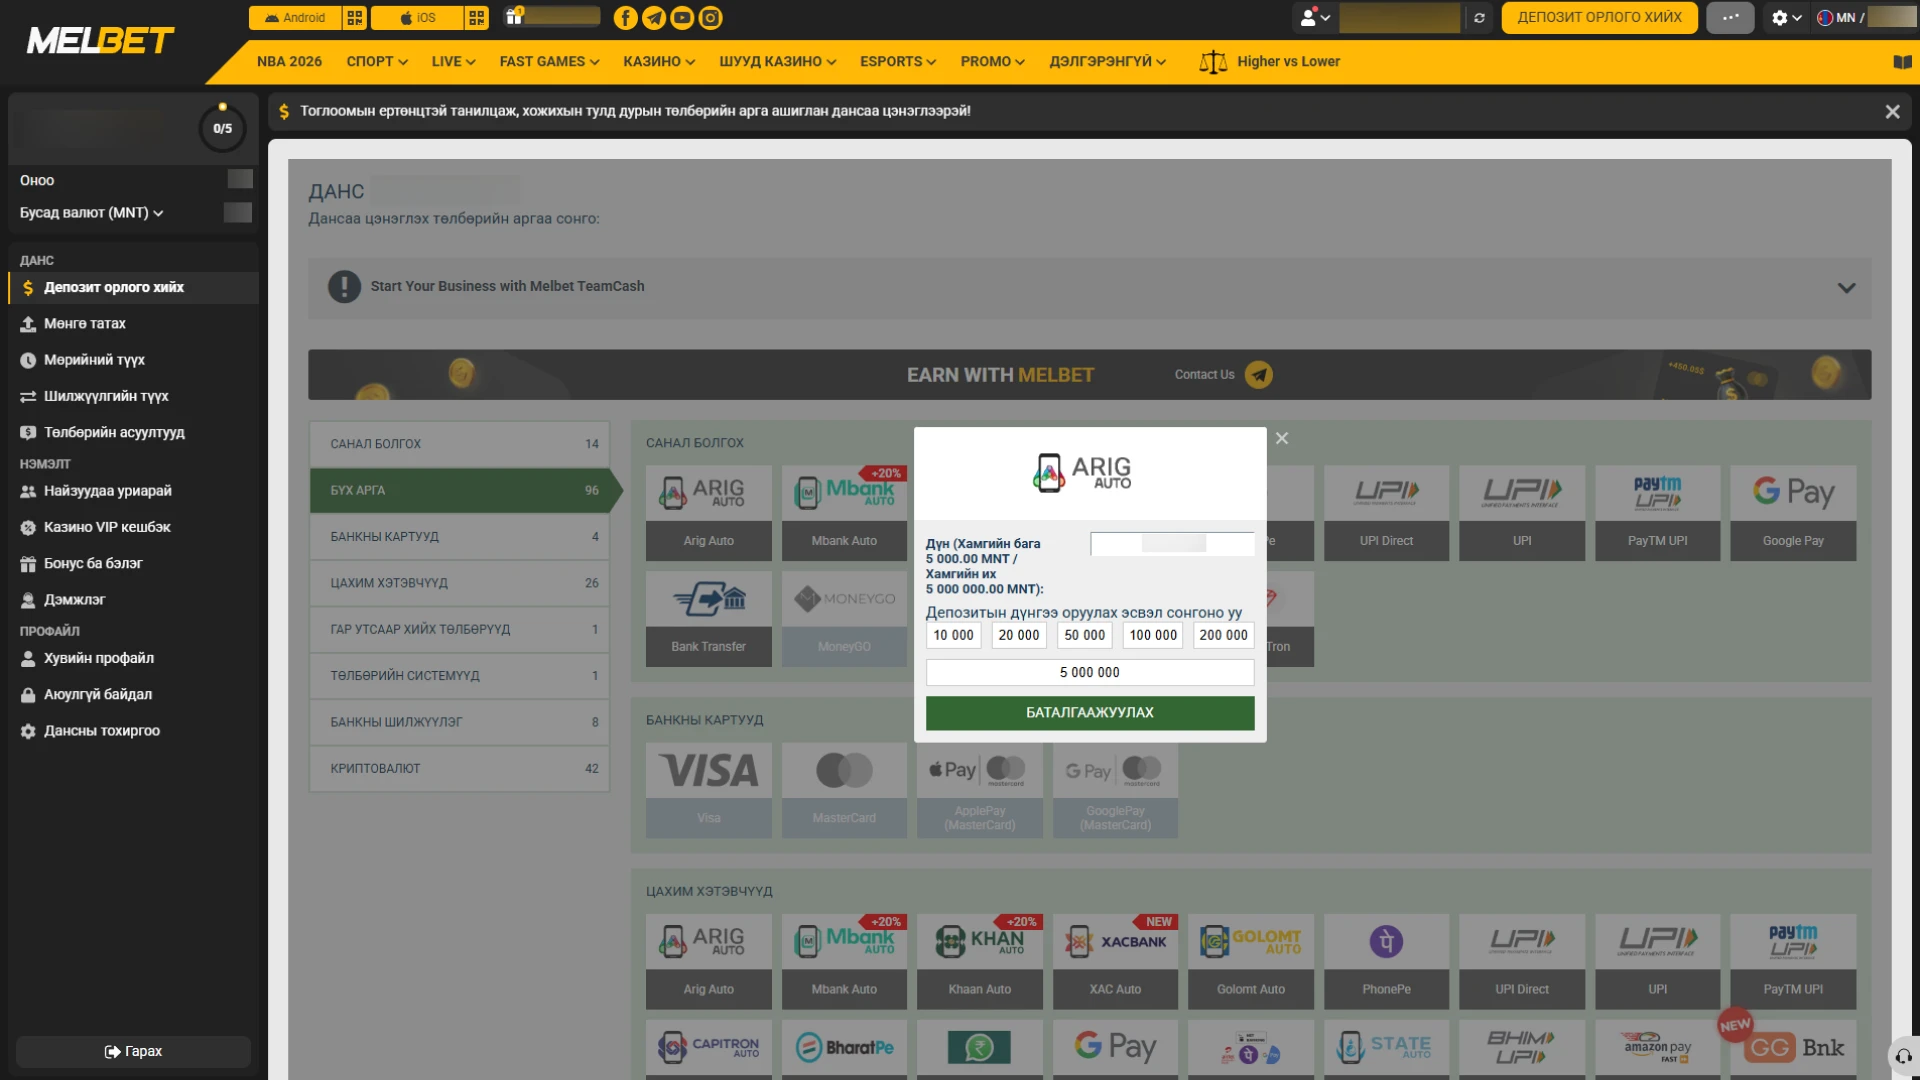Open the Telegram channel icon in header
1920x1080 pixels.
click(x=654, y=18)
